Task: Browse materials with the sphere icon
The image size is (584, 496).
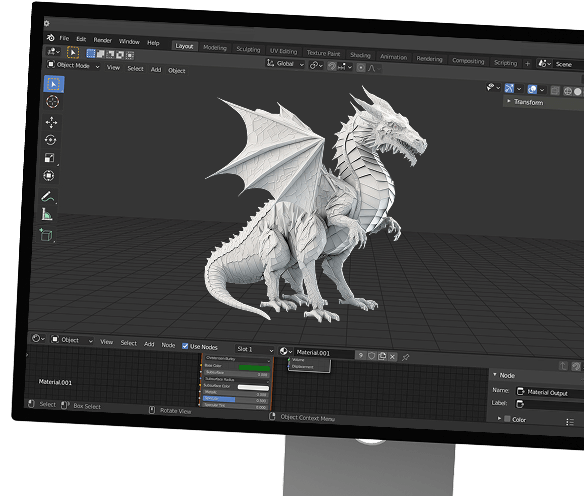Action: point(285,351)
